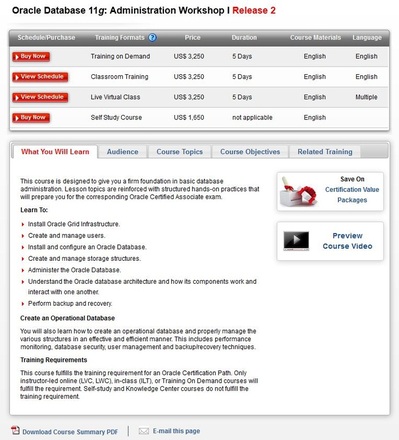
Task: Click the 'Administer the Oracle Database' bullet
Action: coord(74,270)
